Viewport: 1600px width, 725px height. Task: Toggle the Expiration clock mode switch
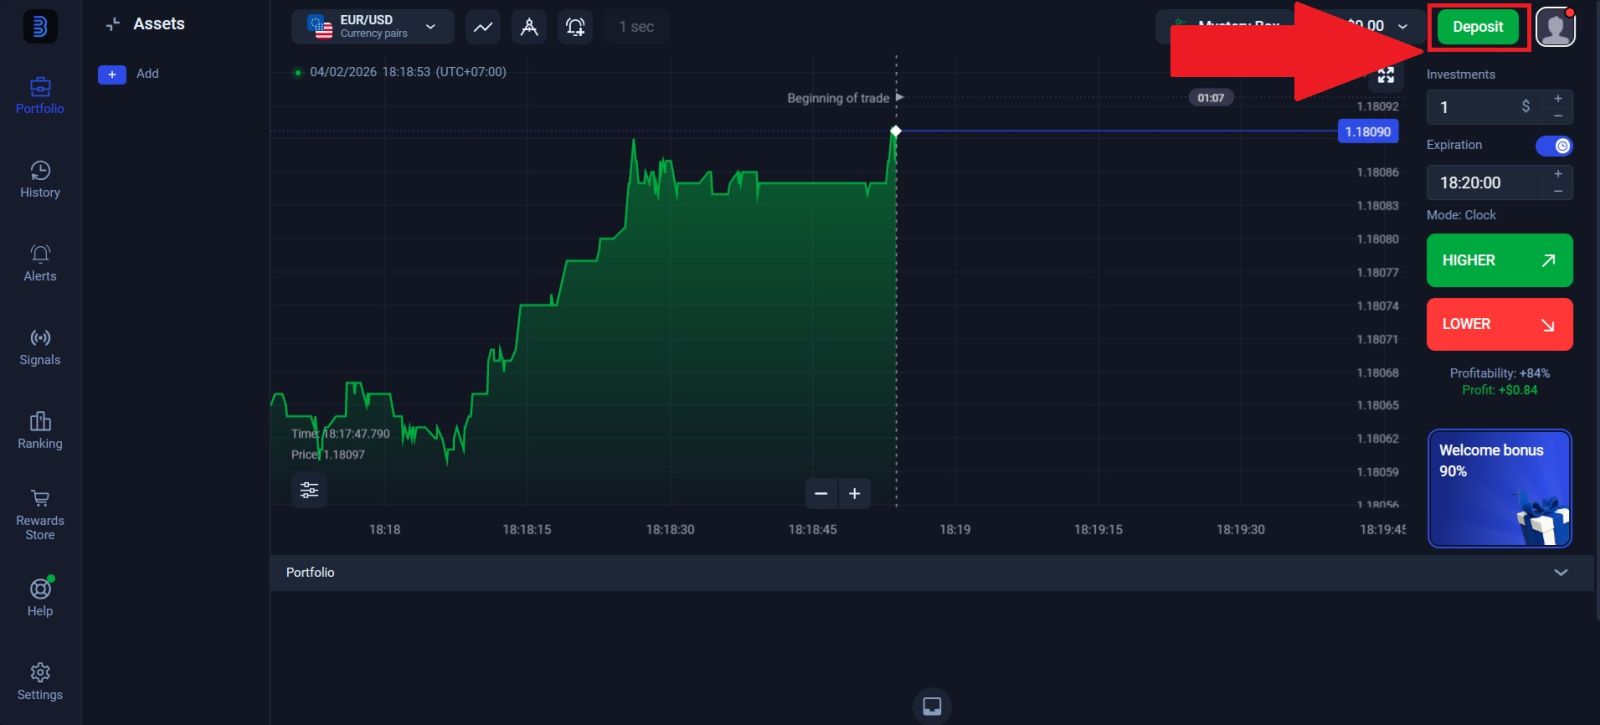click(1554, 146)
